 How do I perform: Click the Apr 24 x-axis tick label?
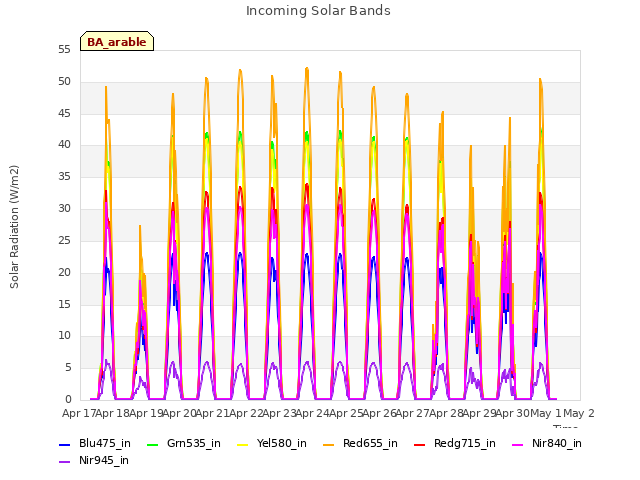tap(312, 413)
